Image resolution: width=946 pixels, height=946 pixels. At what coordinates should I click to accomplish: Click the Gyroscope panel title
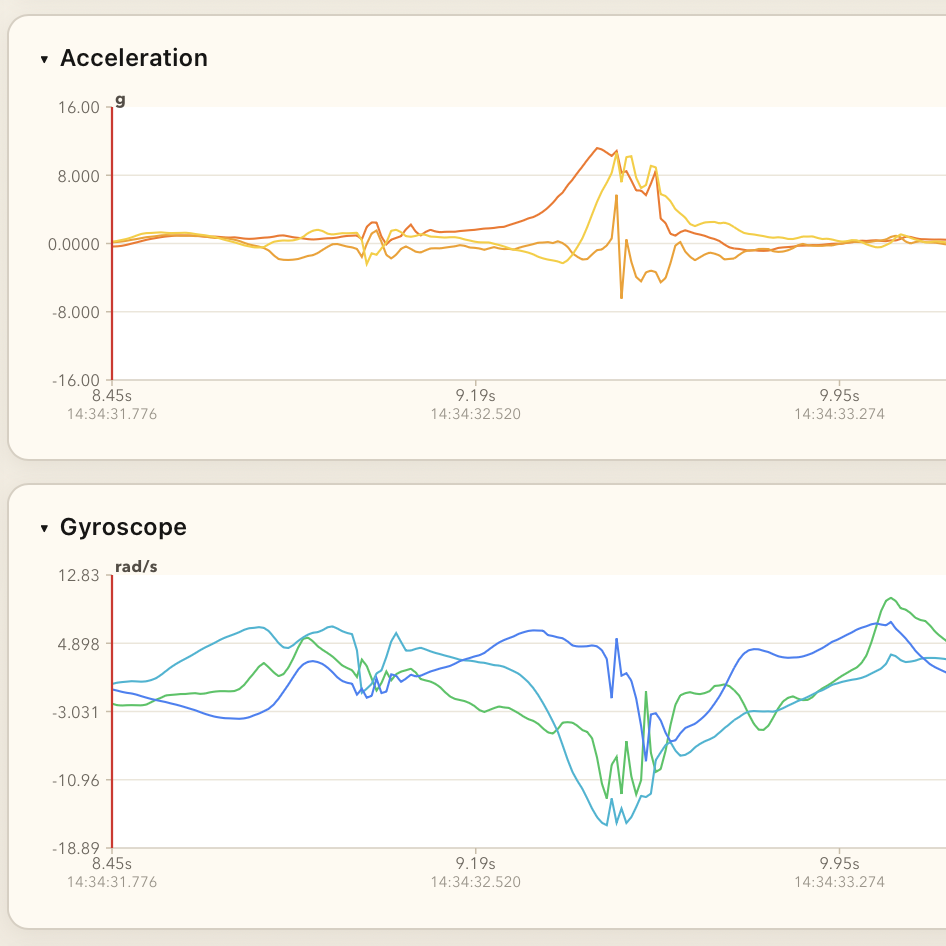tap(124, 527)
